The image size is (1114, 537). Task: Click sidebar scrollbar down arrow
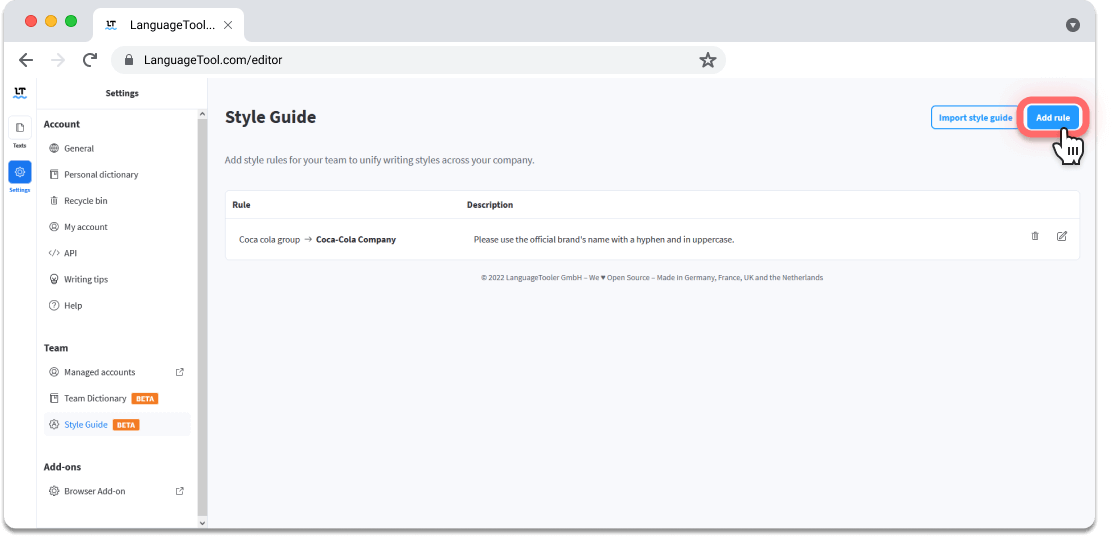pyautogui.click(x=202, y=522)
